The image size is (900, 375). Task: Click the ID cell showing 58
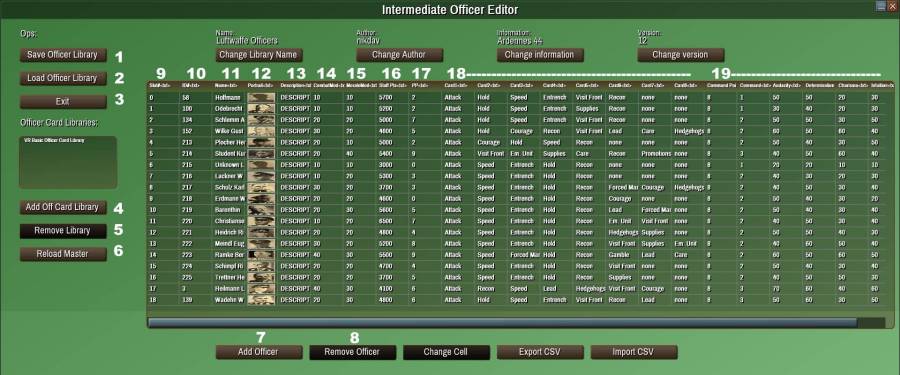[196, 98]
